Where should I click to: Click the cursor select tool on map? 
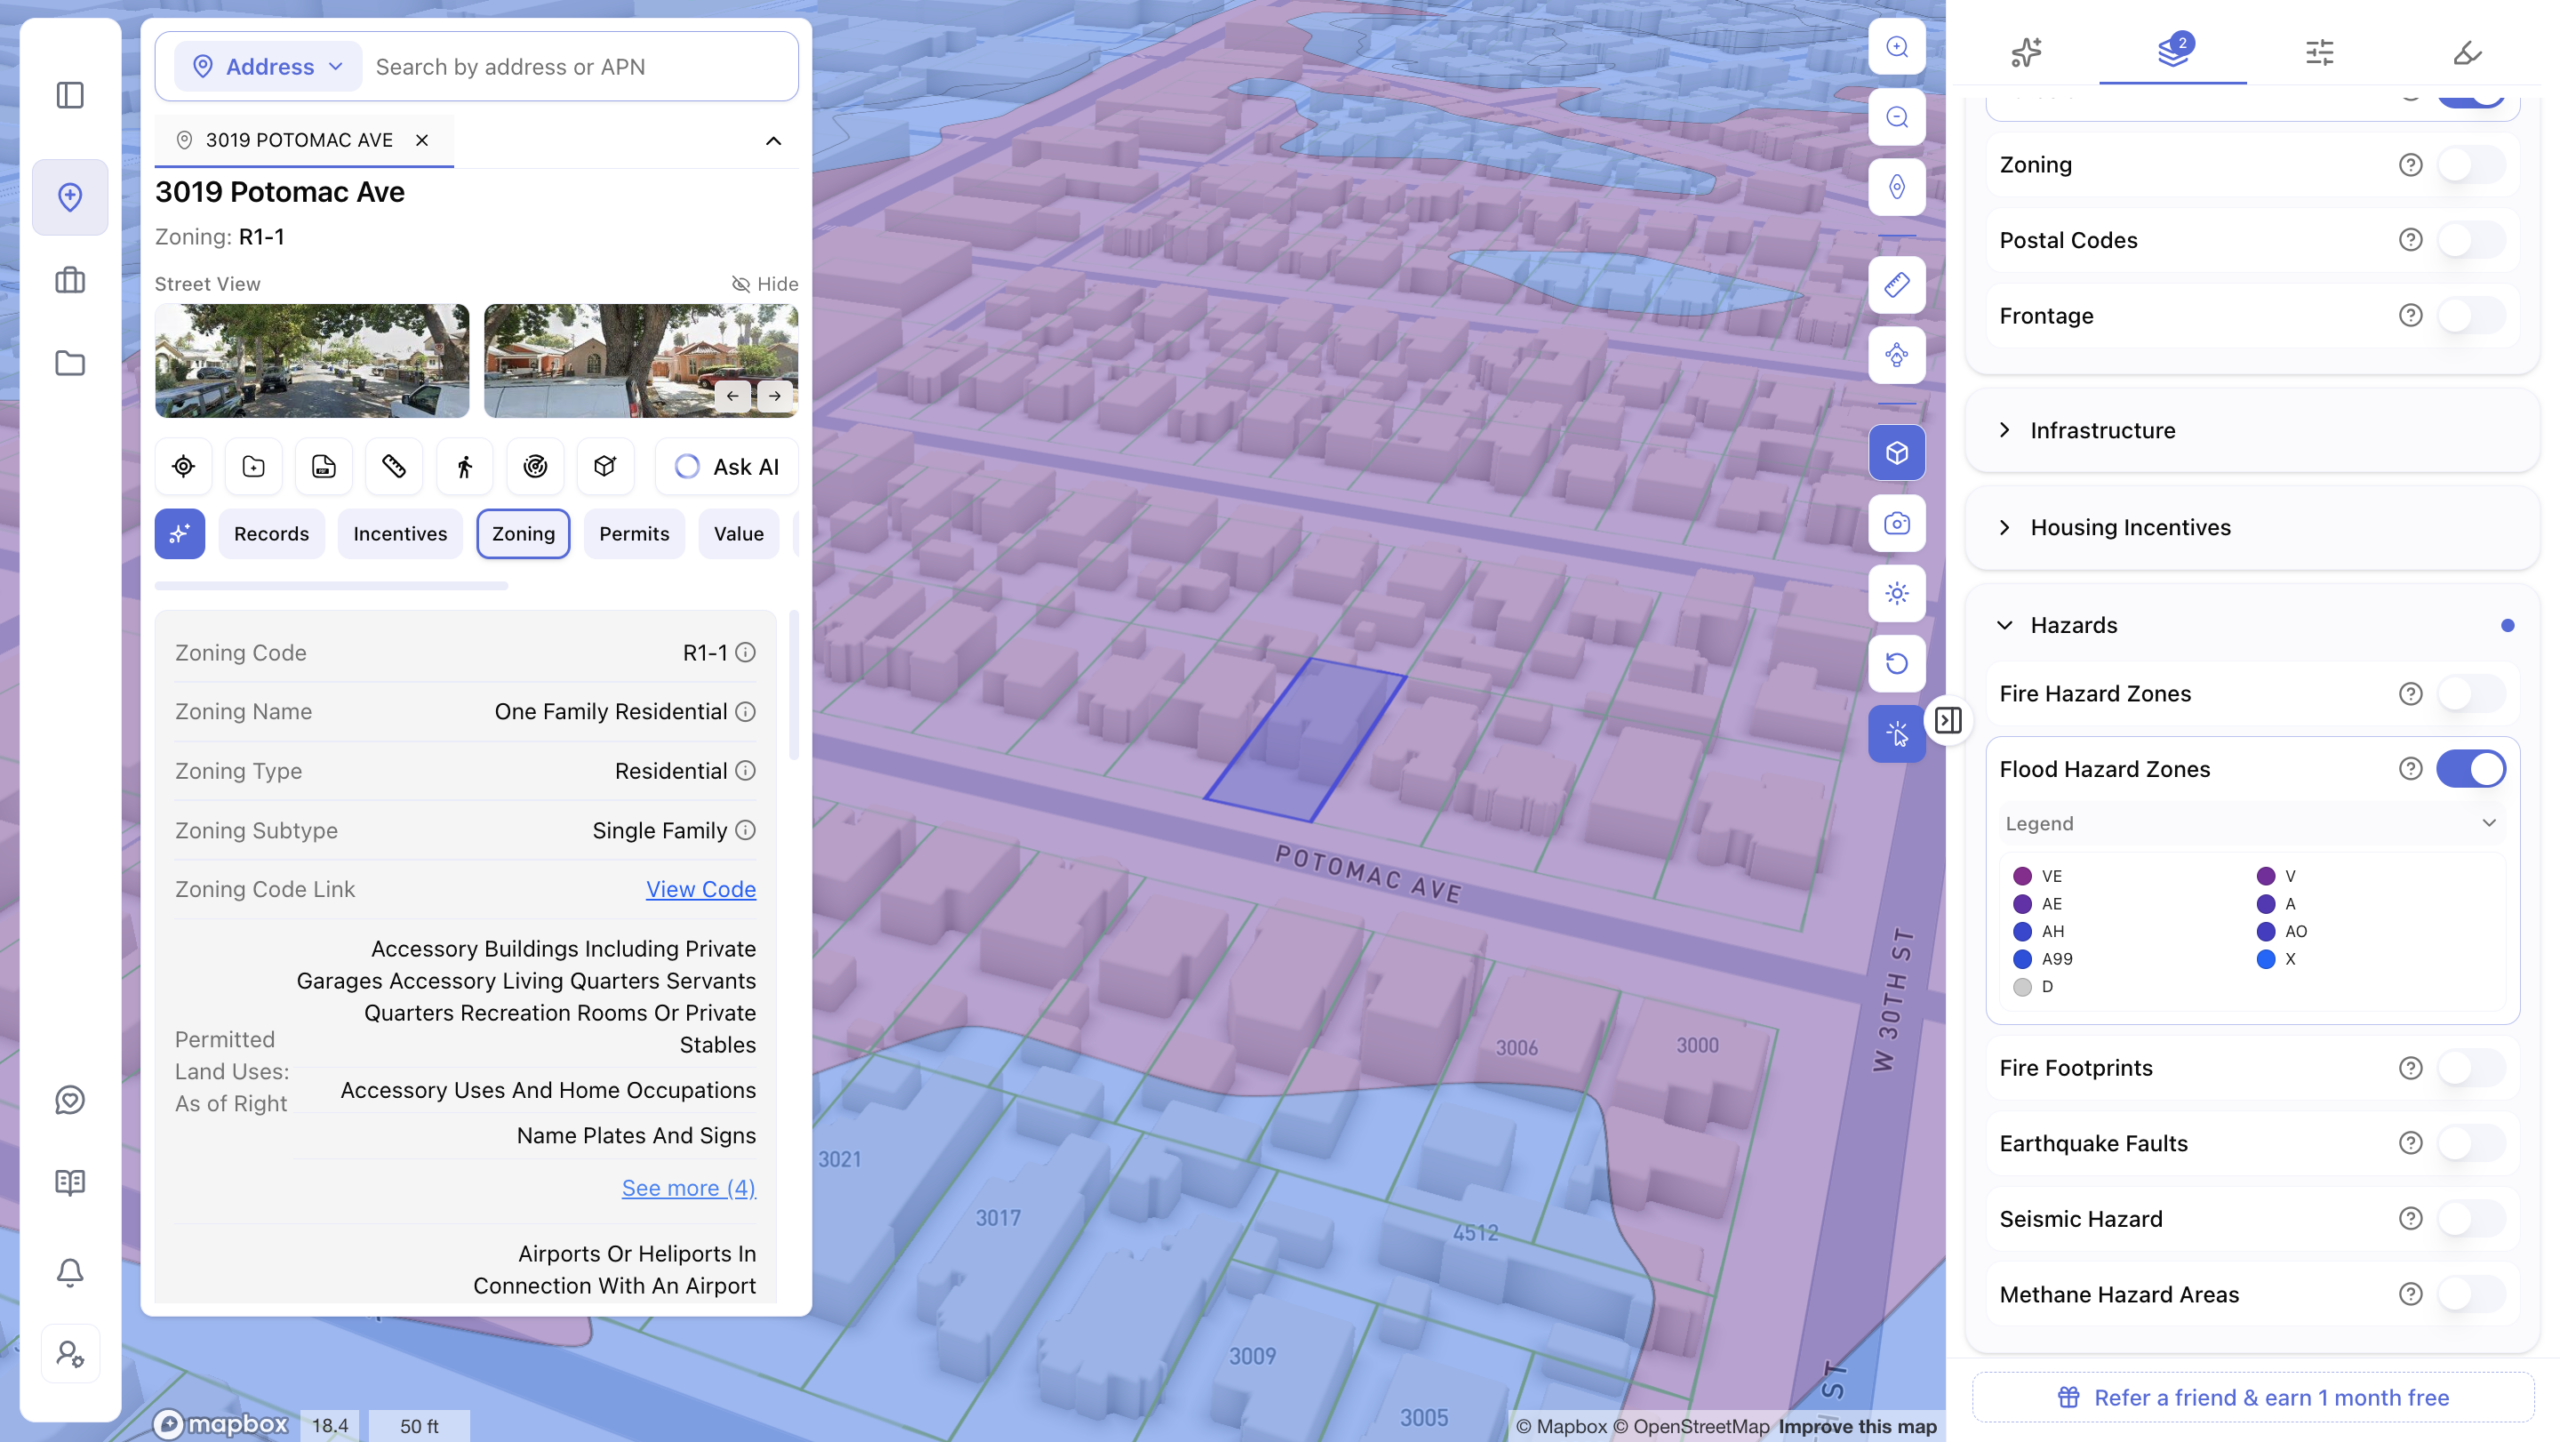(1897, 734)
